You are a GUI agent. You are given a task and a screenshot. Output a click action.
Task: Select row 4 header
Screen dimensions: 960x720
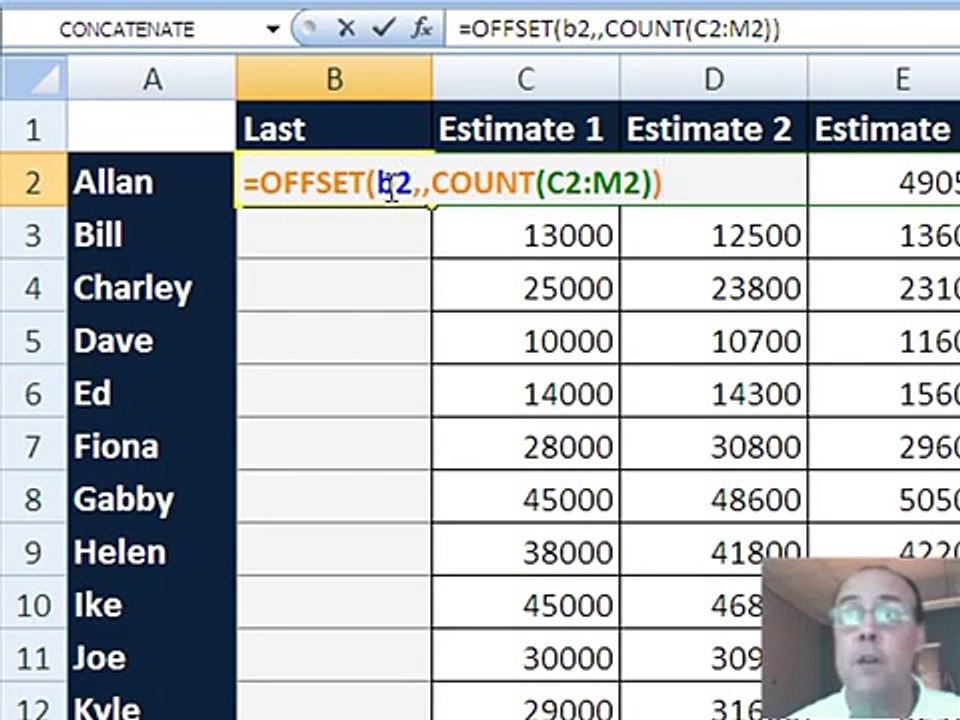tap(34, 287)
